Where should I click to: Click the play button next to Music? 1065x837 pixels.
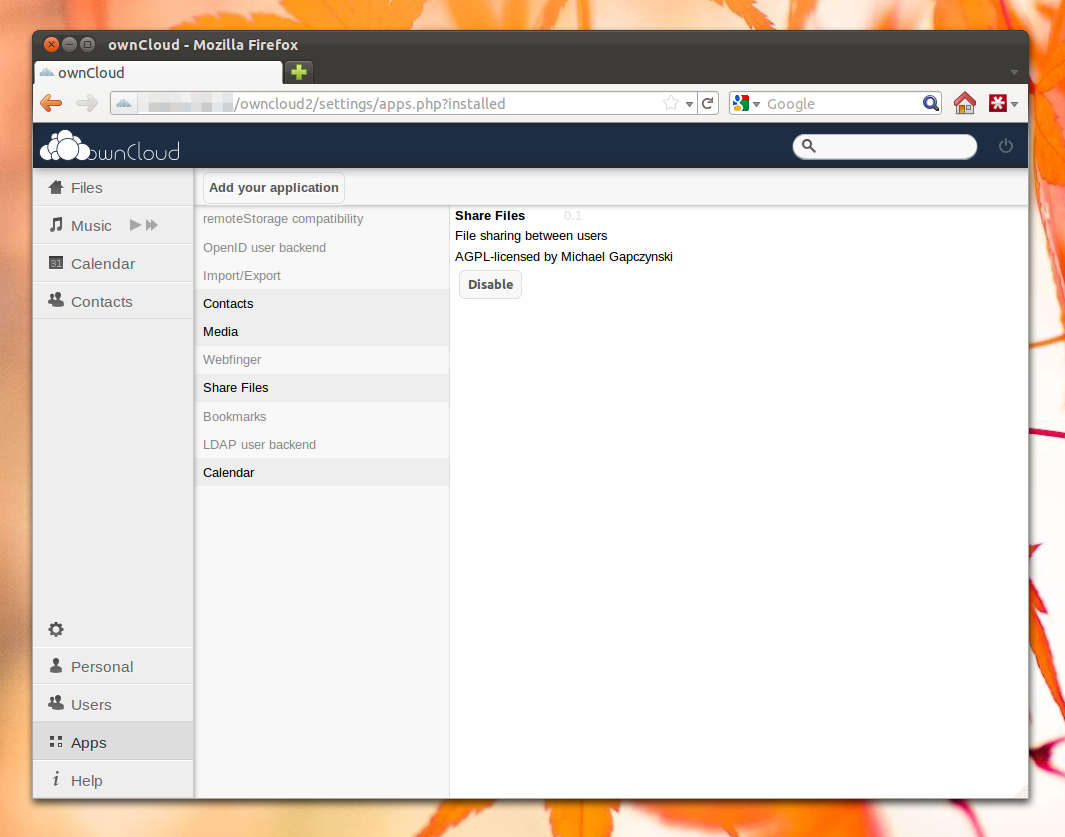[x=135, y=225]
